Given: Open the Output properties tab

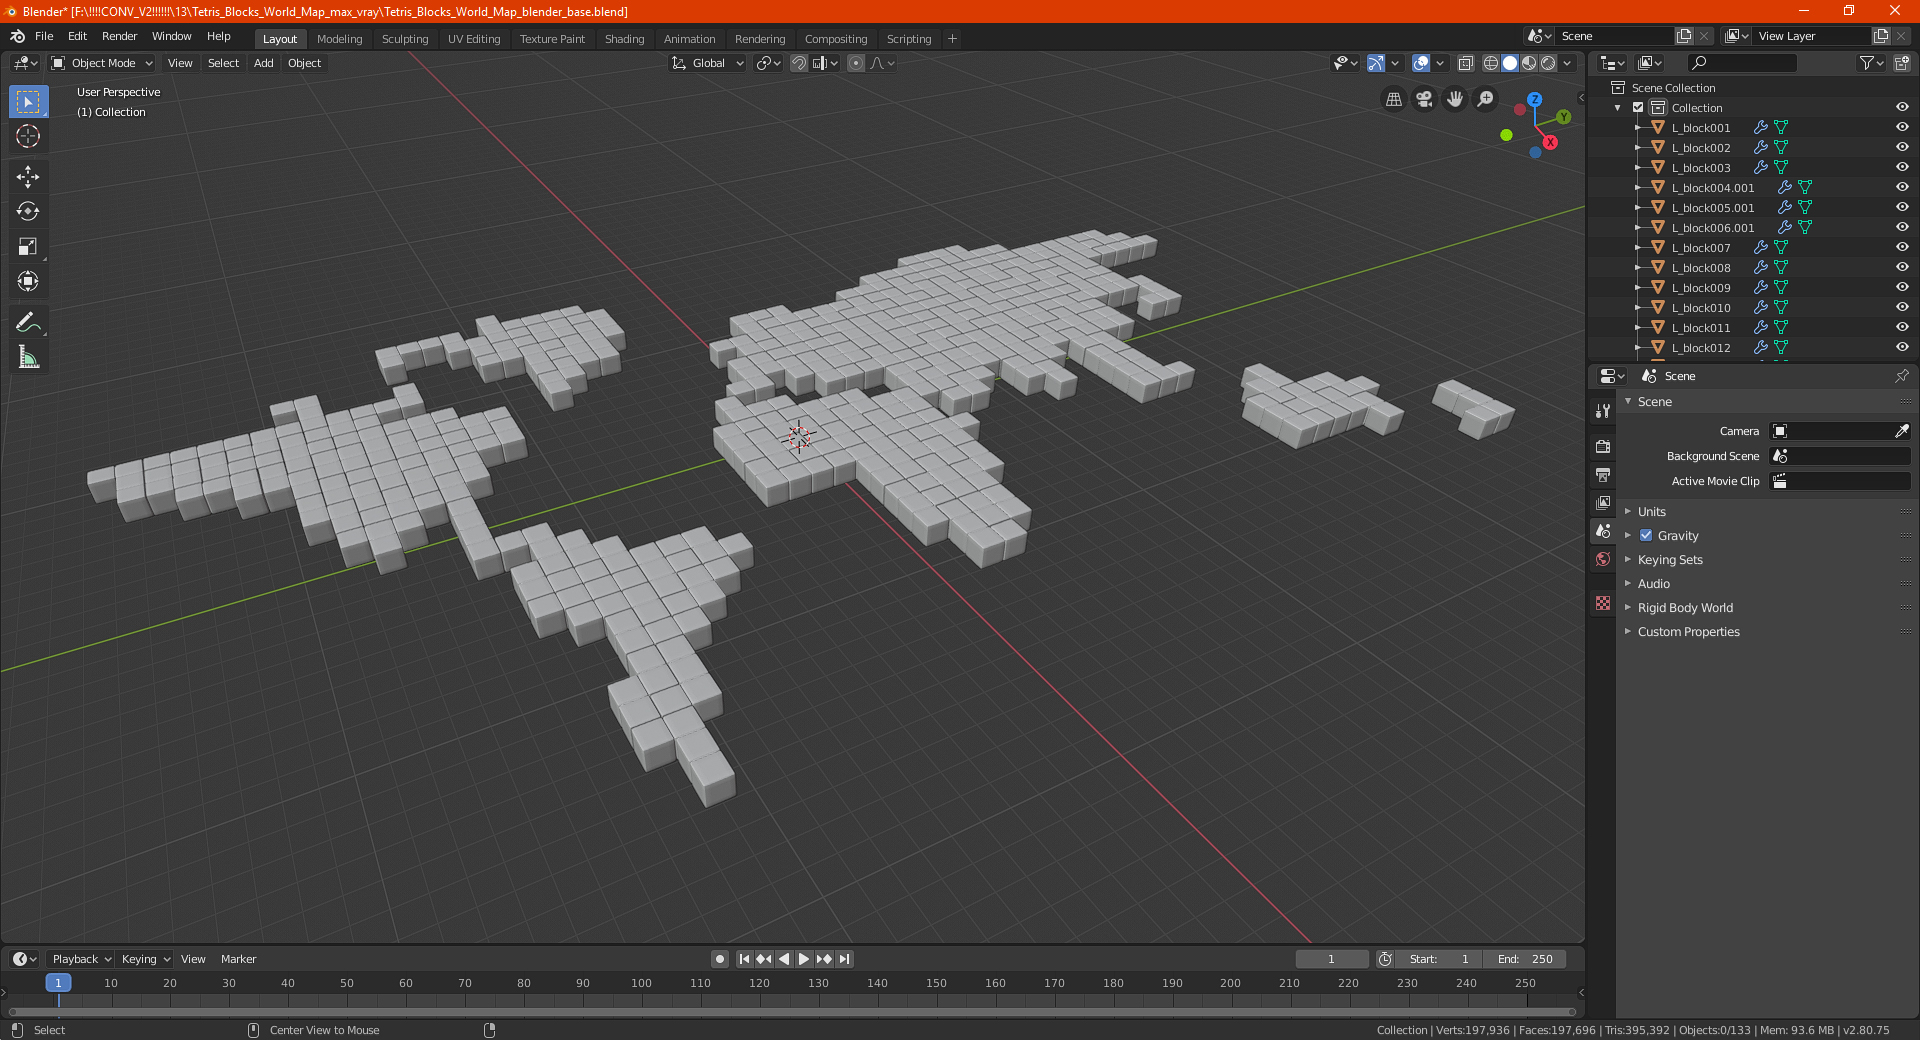Looking at the screenshot, I should point(1603,475).
